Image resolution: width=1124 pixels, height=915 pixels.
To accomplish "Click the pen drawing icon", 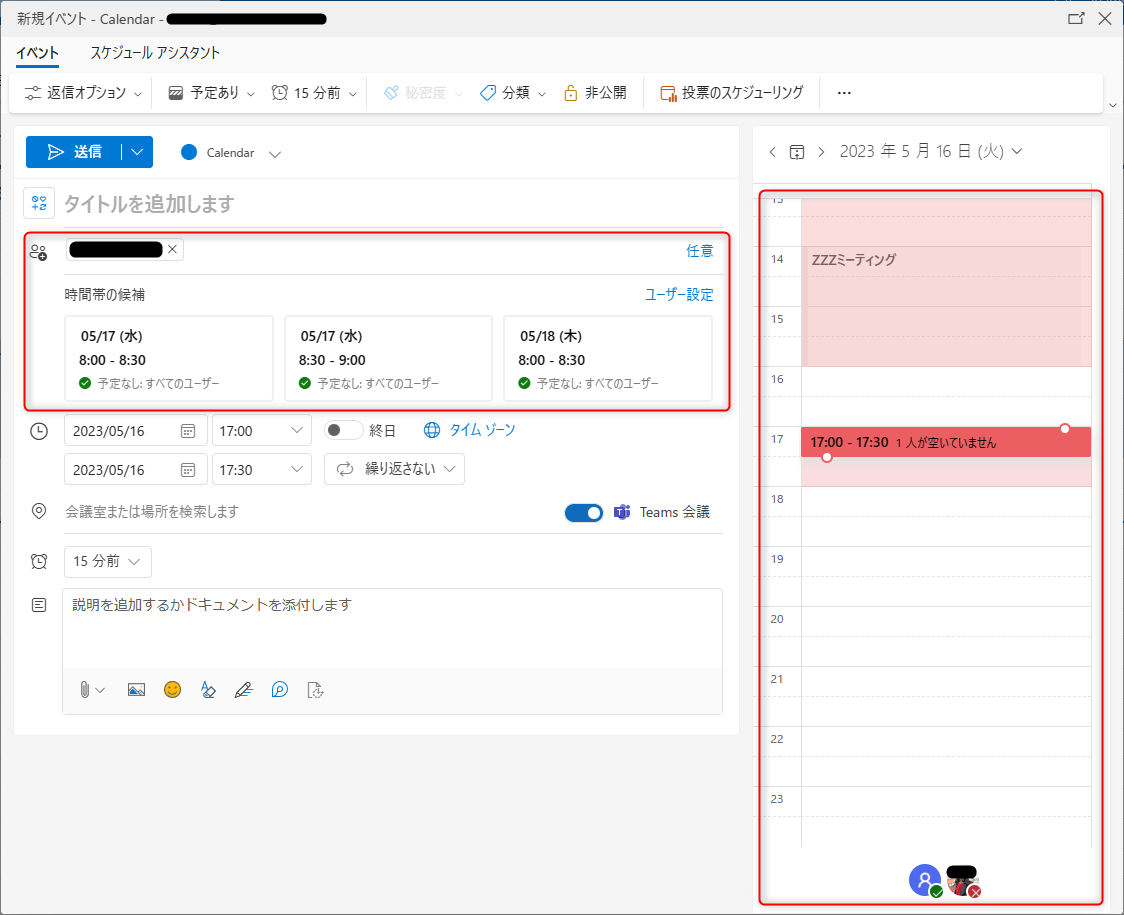I will (x=244, y=690).
